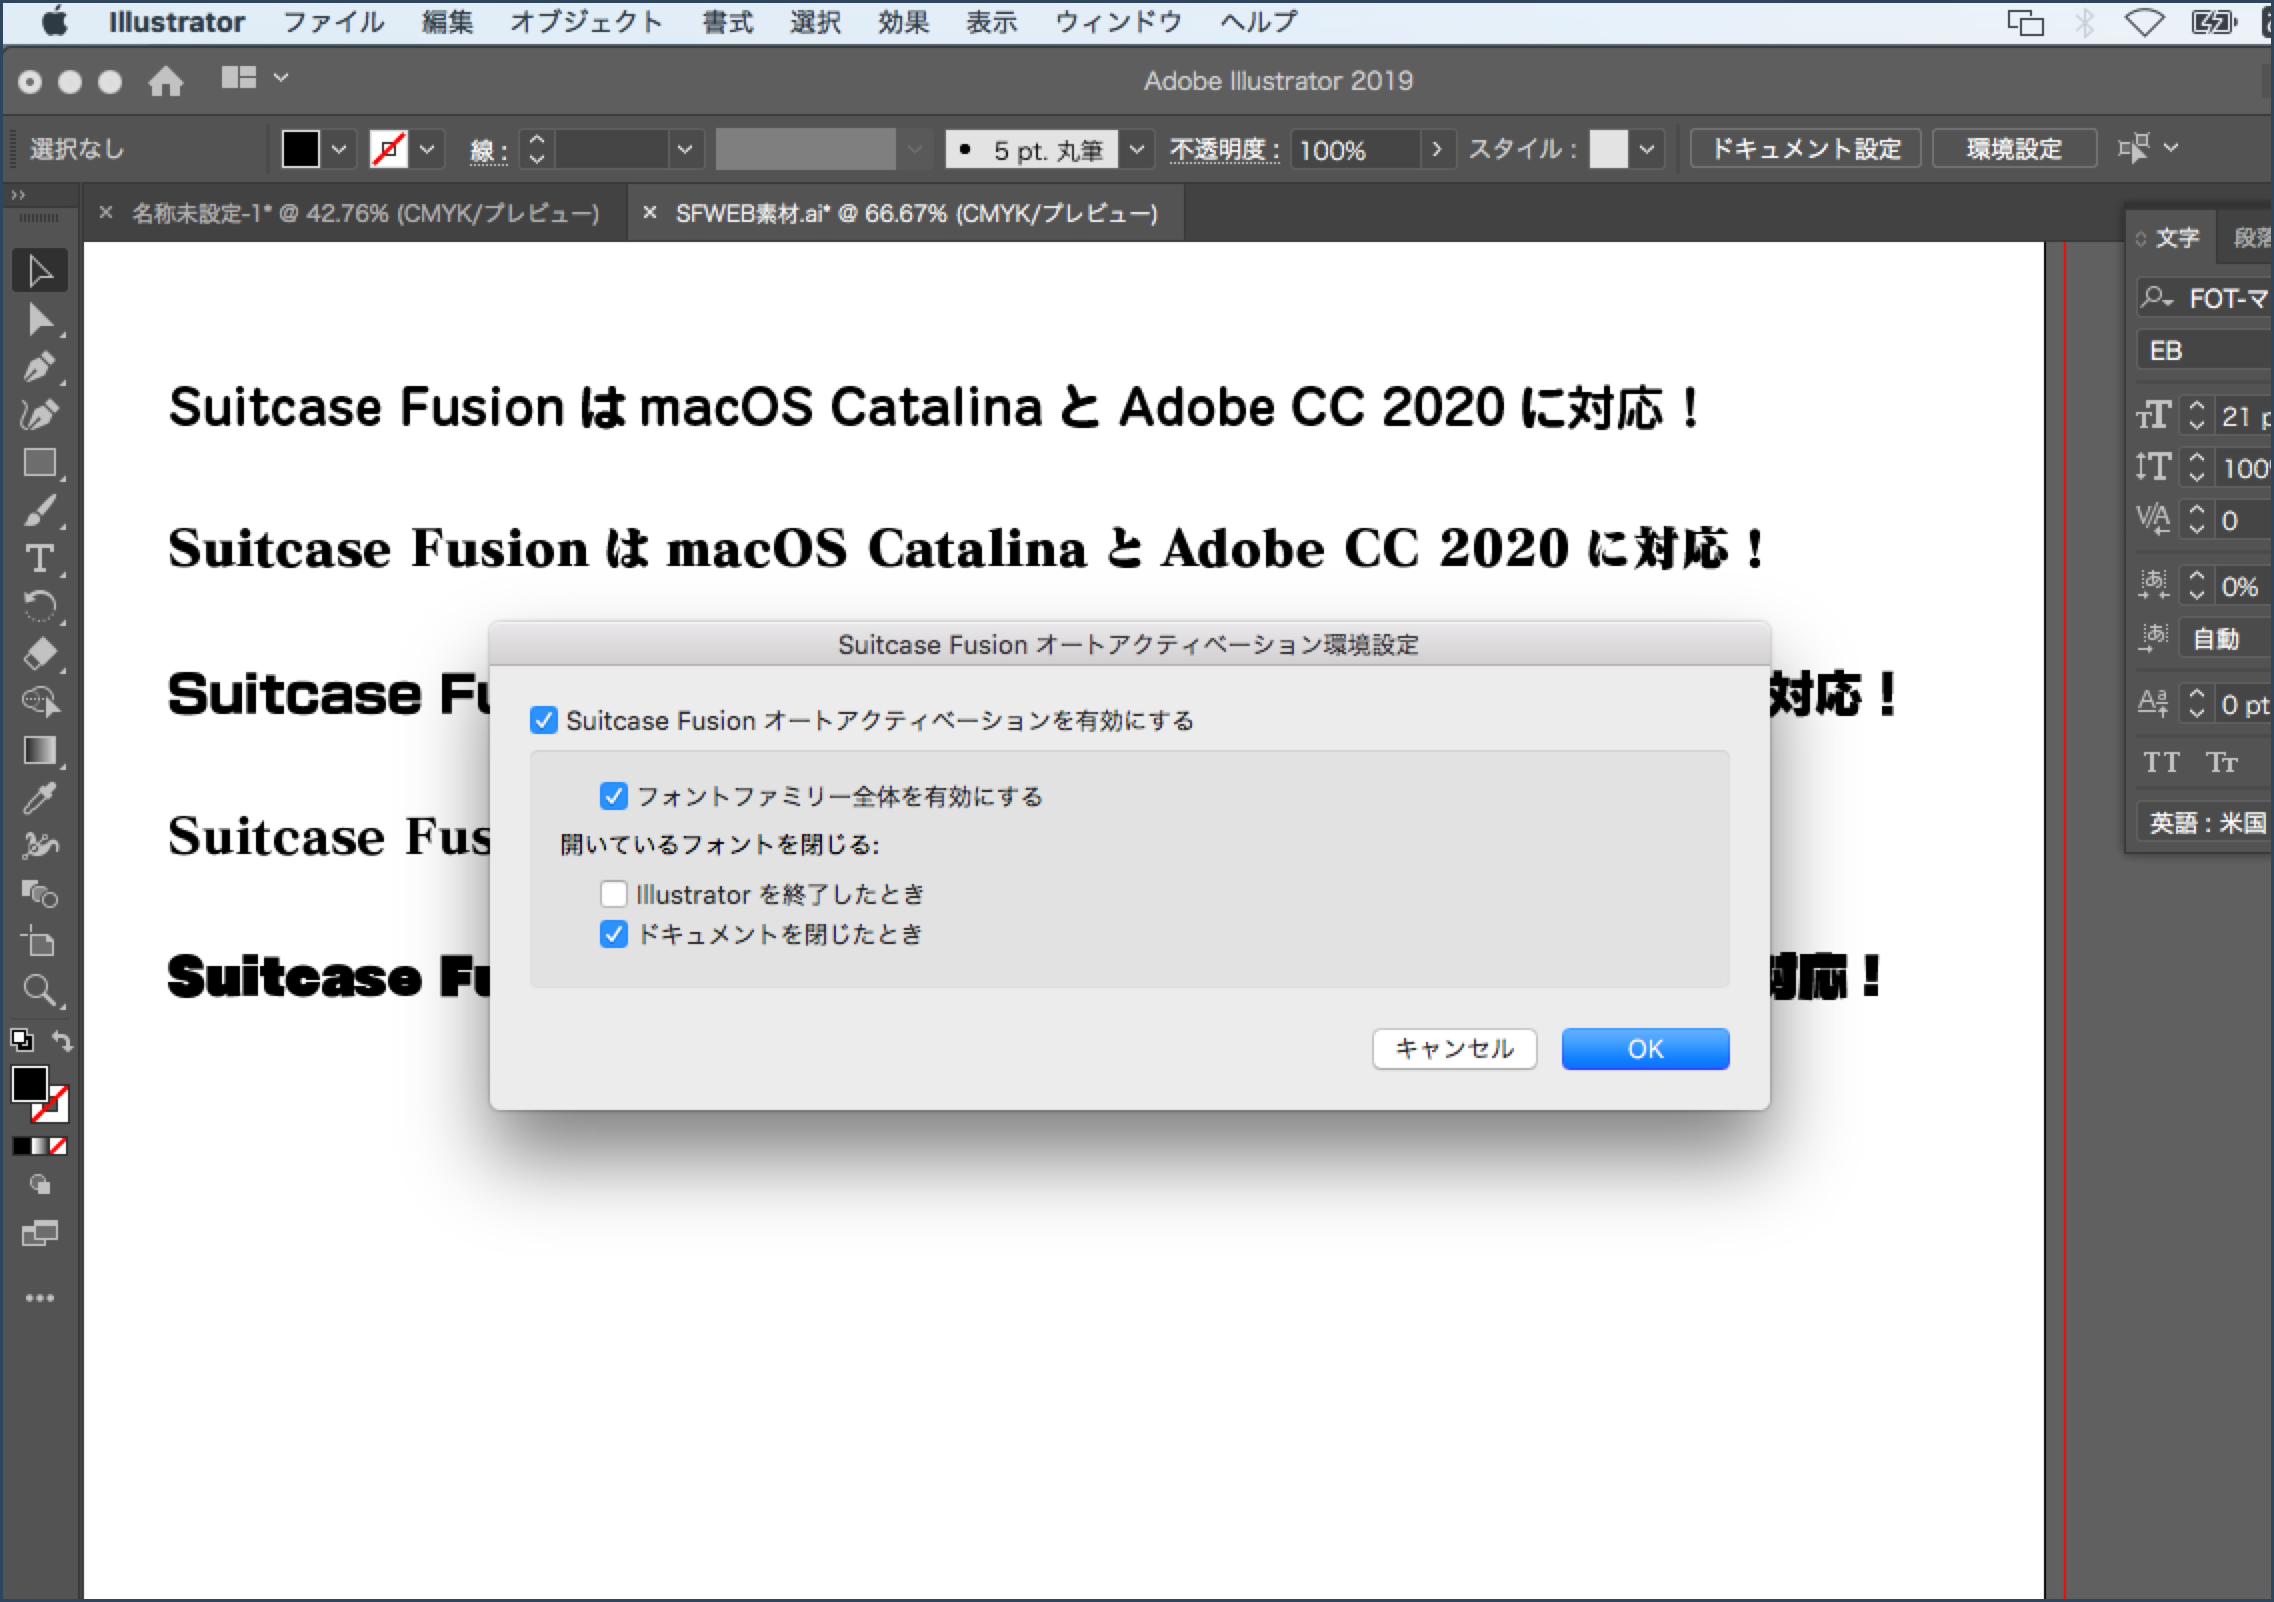This screenshot has height=1602, width=2274.
Task: Close the 名称未設定-1 tab
Action: tap(105, 212)
